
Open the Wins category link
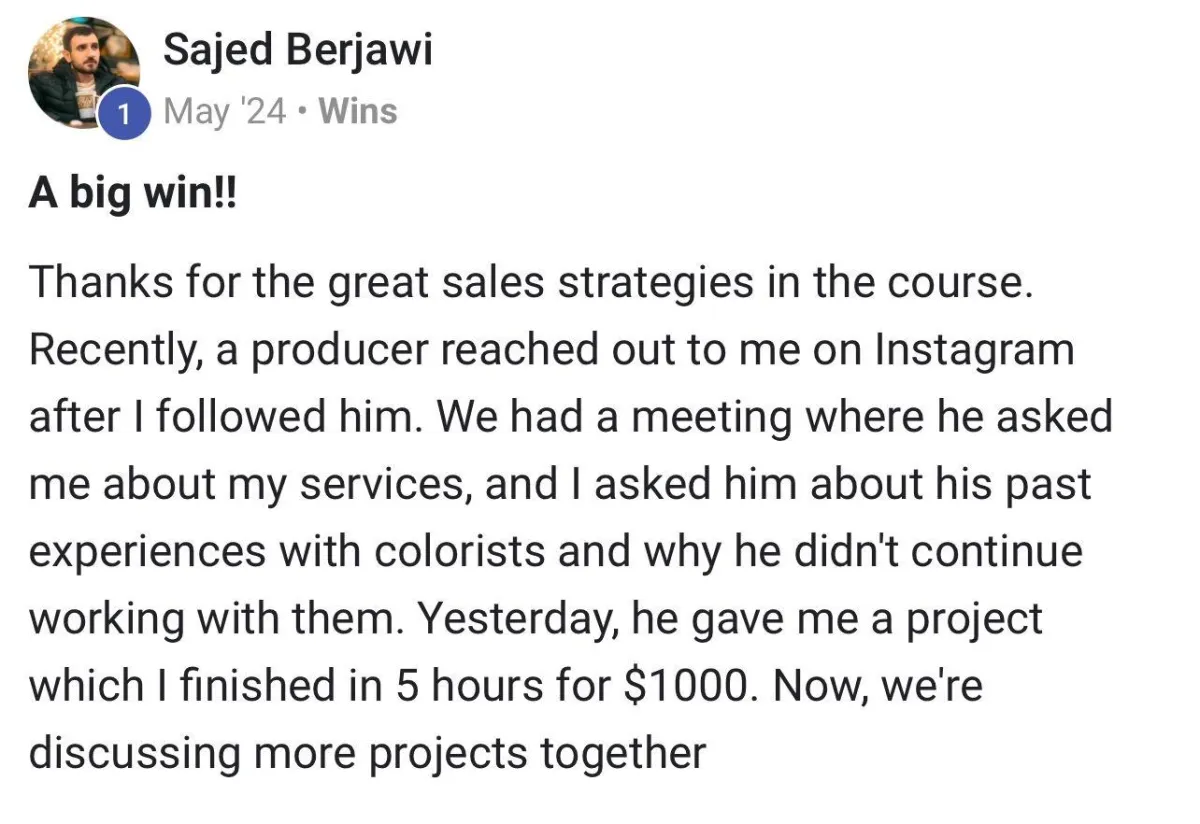(357, 111)
